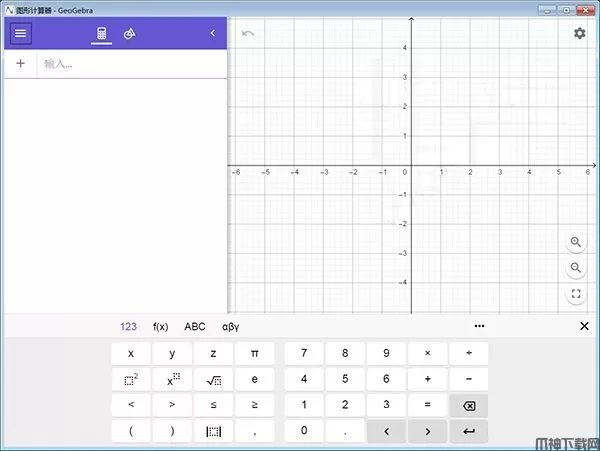Move cursor left with arrow key

386,431
